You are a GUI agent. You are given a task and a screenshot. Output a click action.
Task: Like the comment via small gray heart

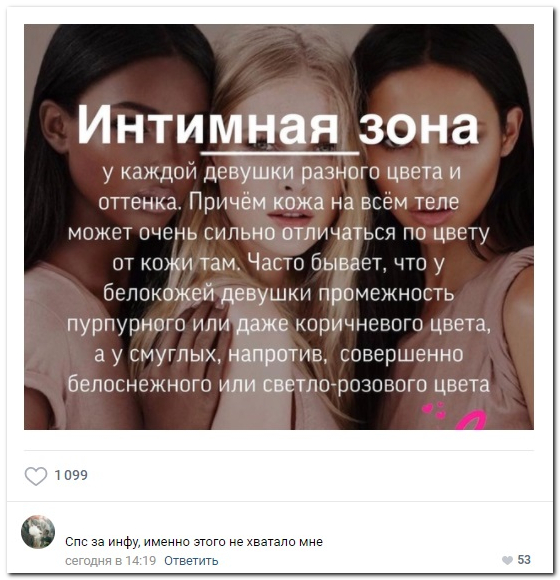click(507, 560)
